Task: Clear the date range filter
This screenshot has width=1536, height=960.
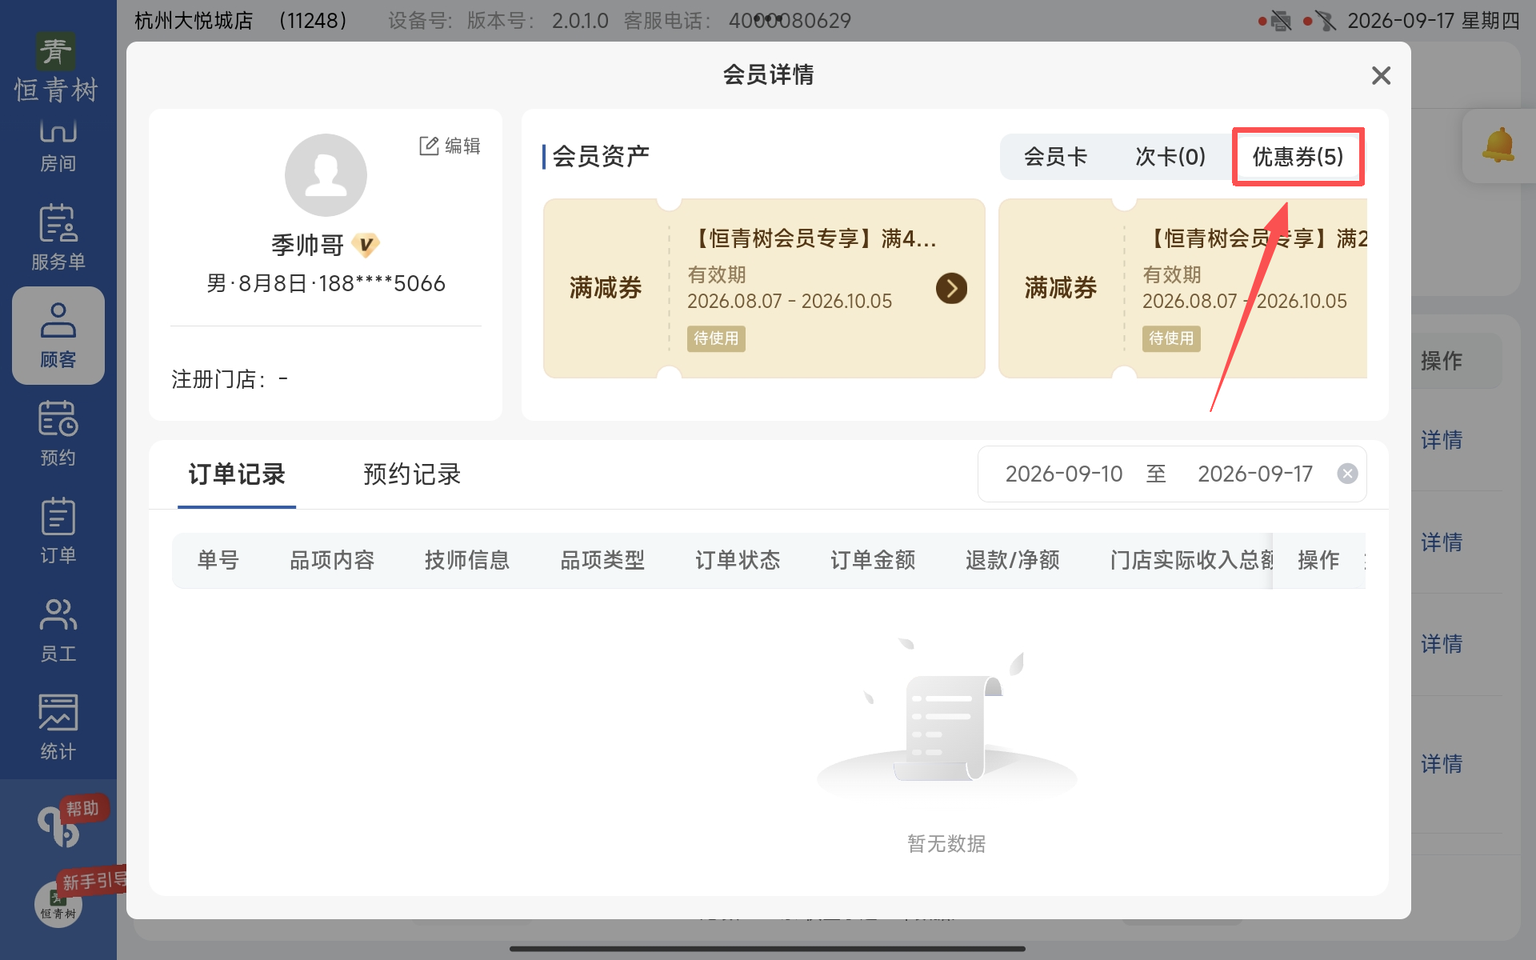Action: pos(1347,474)
